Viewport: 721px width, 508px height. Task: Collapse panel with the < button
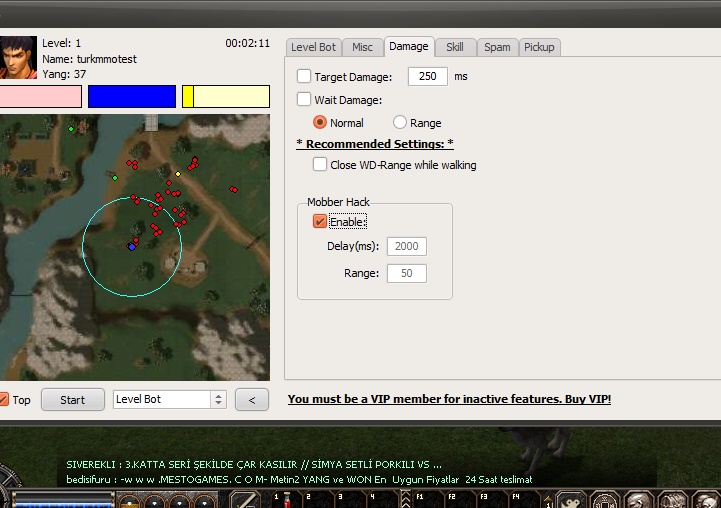point(252,400)
